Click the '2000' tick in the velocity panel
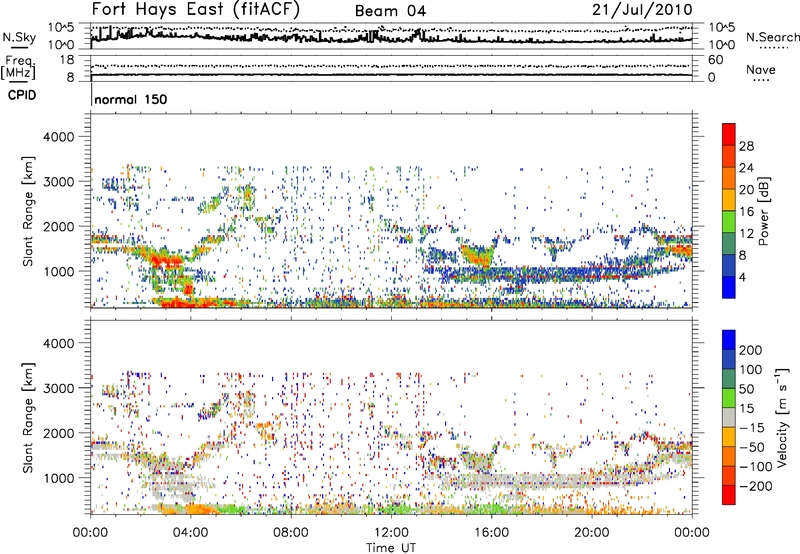The height and width of the screenshot is (554, 800). pyautogui.click(x=59, y=433)
